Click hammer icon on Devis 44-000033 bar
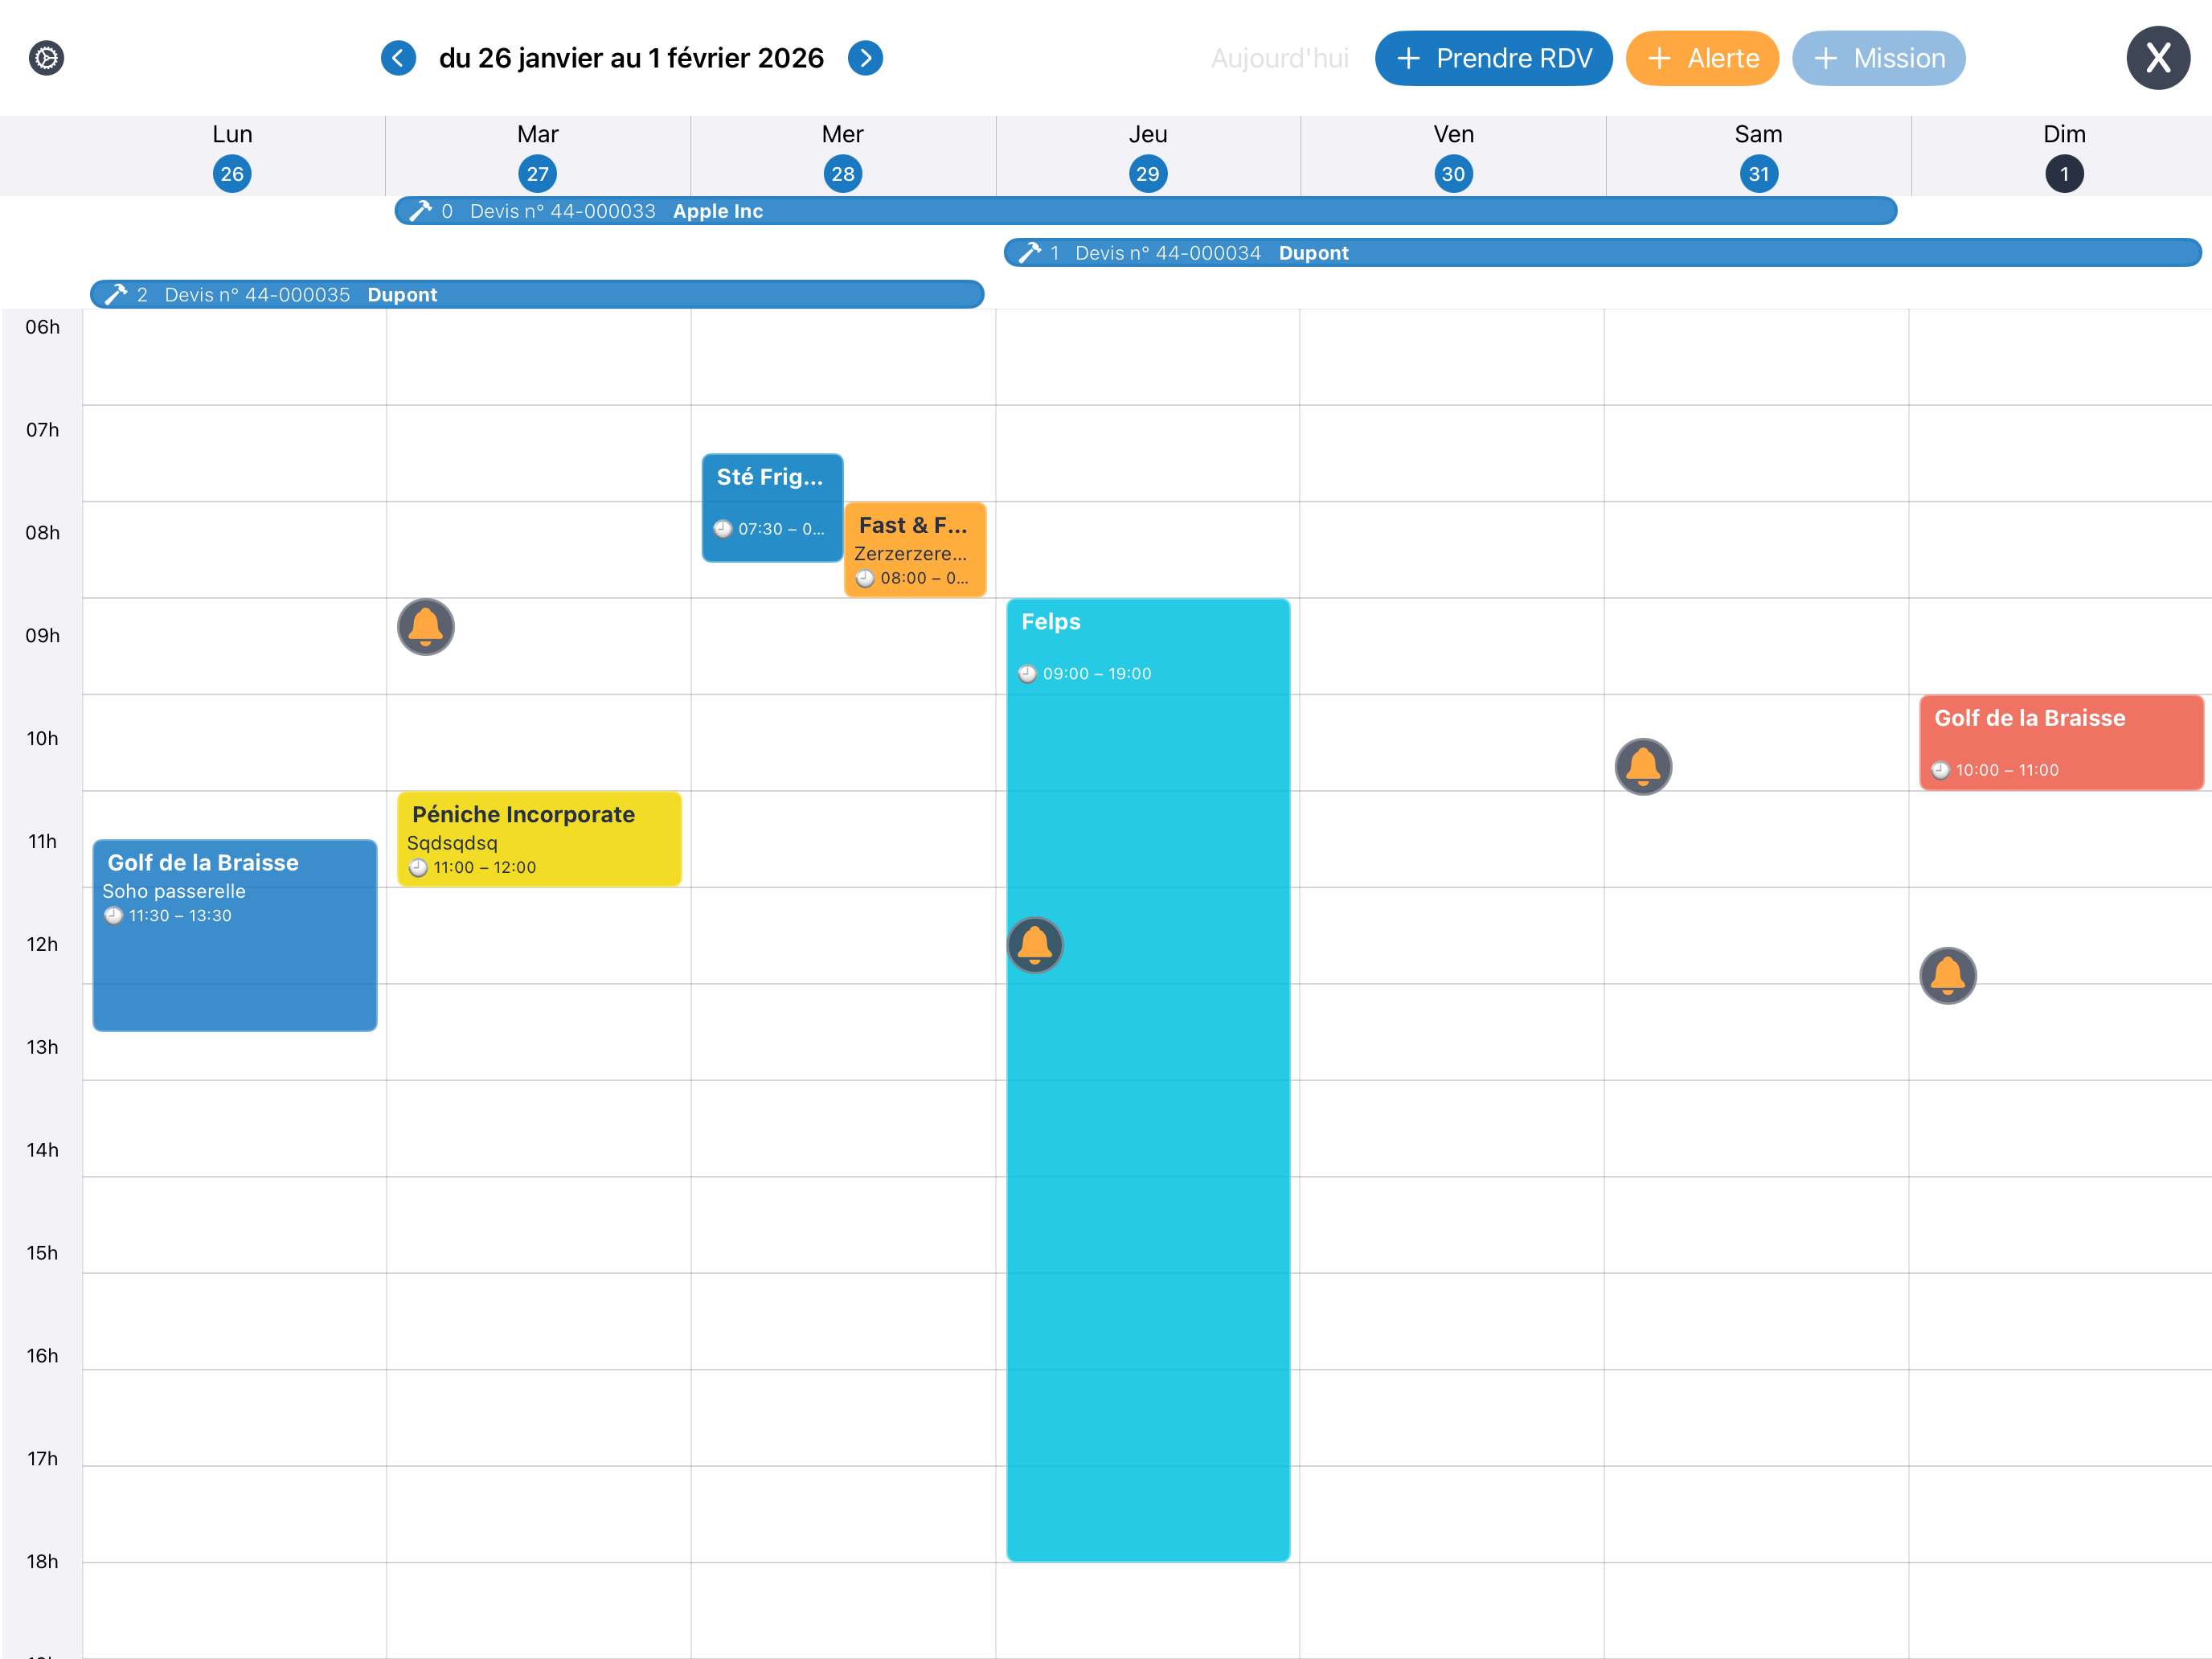This screenshot has height=1659, width=2212. (x=420, y=211)
